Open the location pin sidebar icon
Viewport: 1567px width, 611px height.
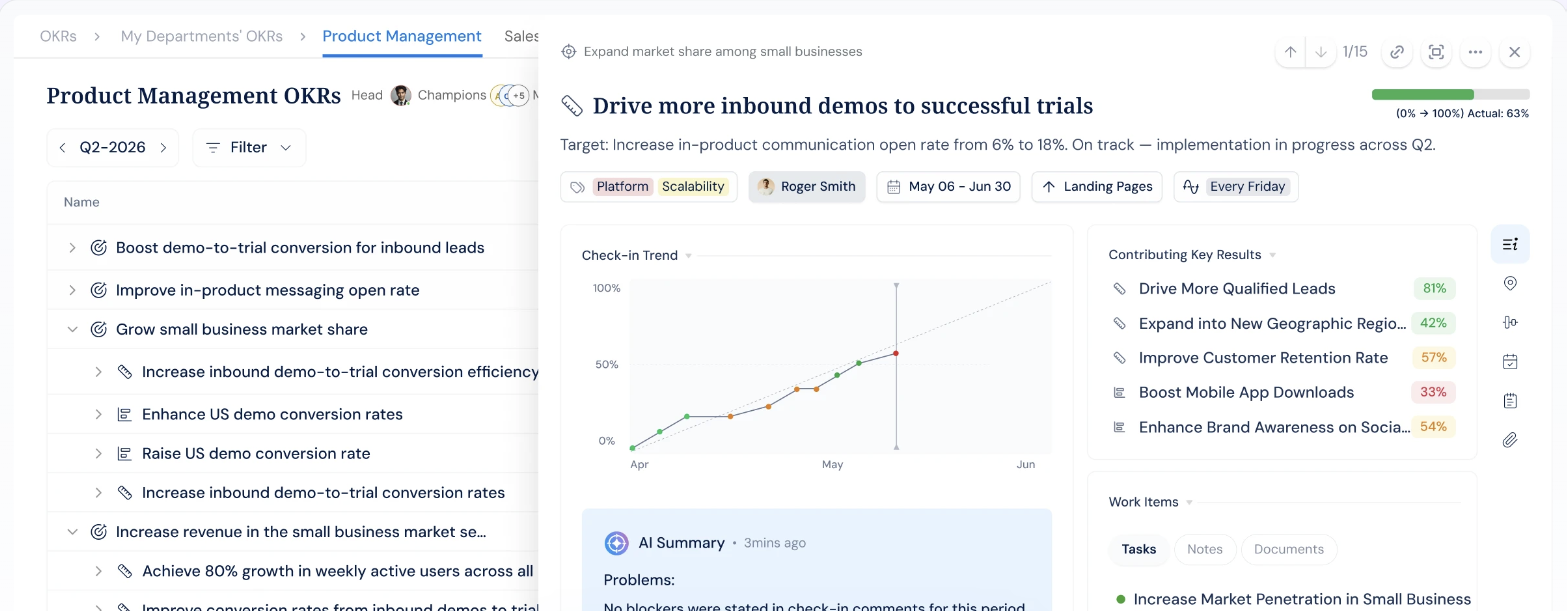1510,283
